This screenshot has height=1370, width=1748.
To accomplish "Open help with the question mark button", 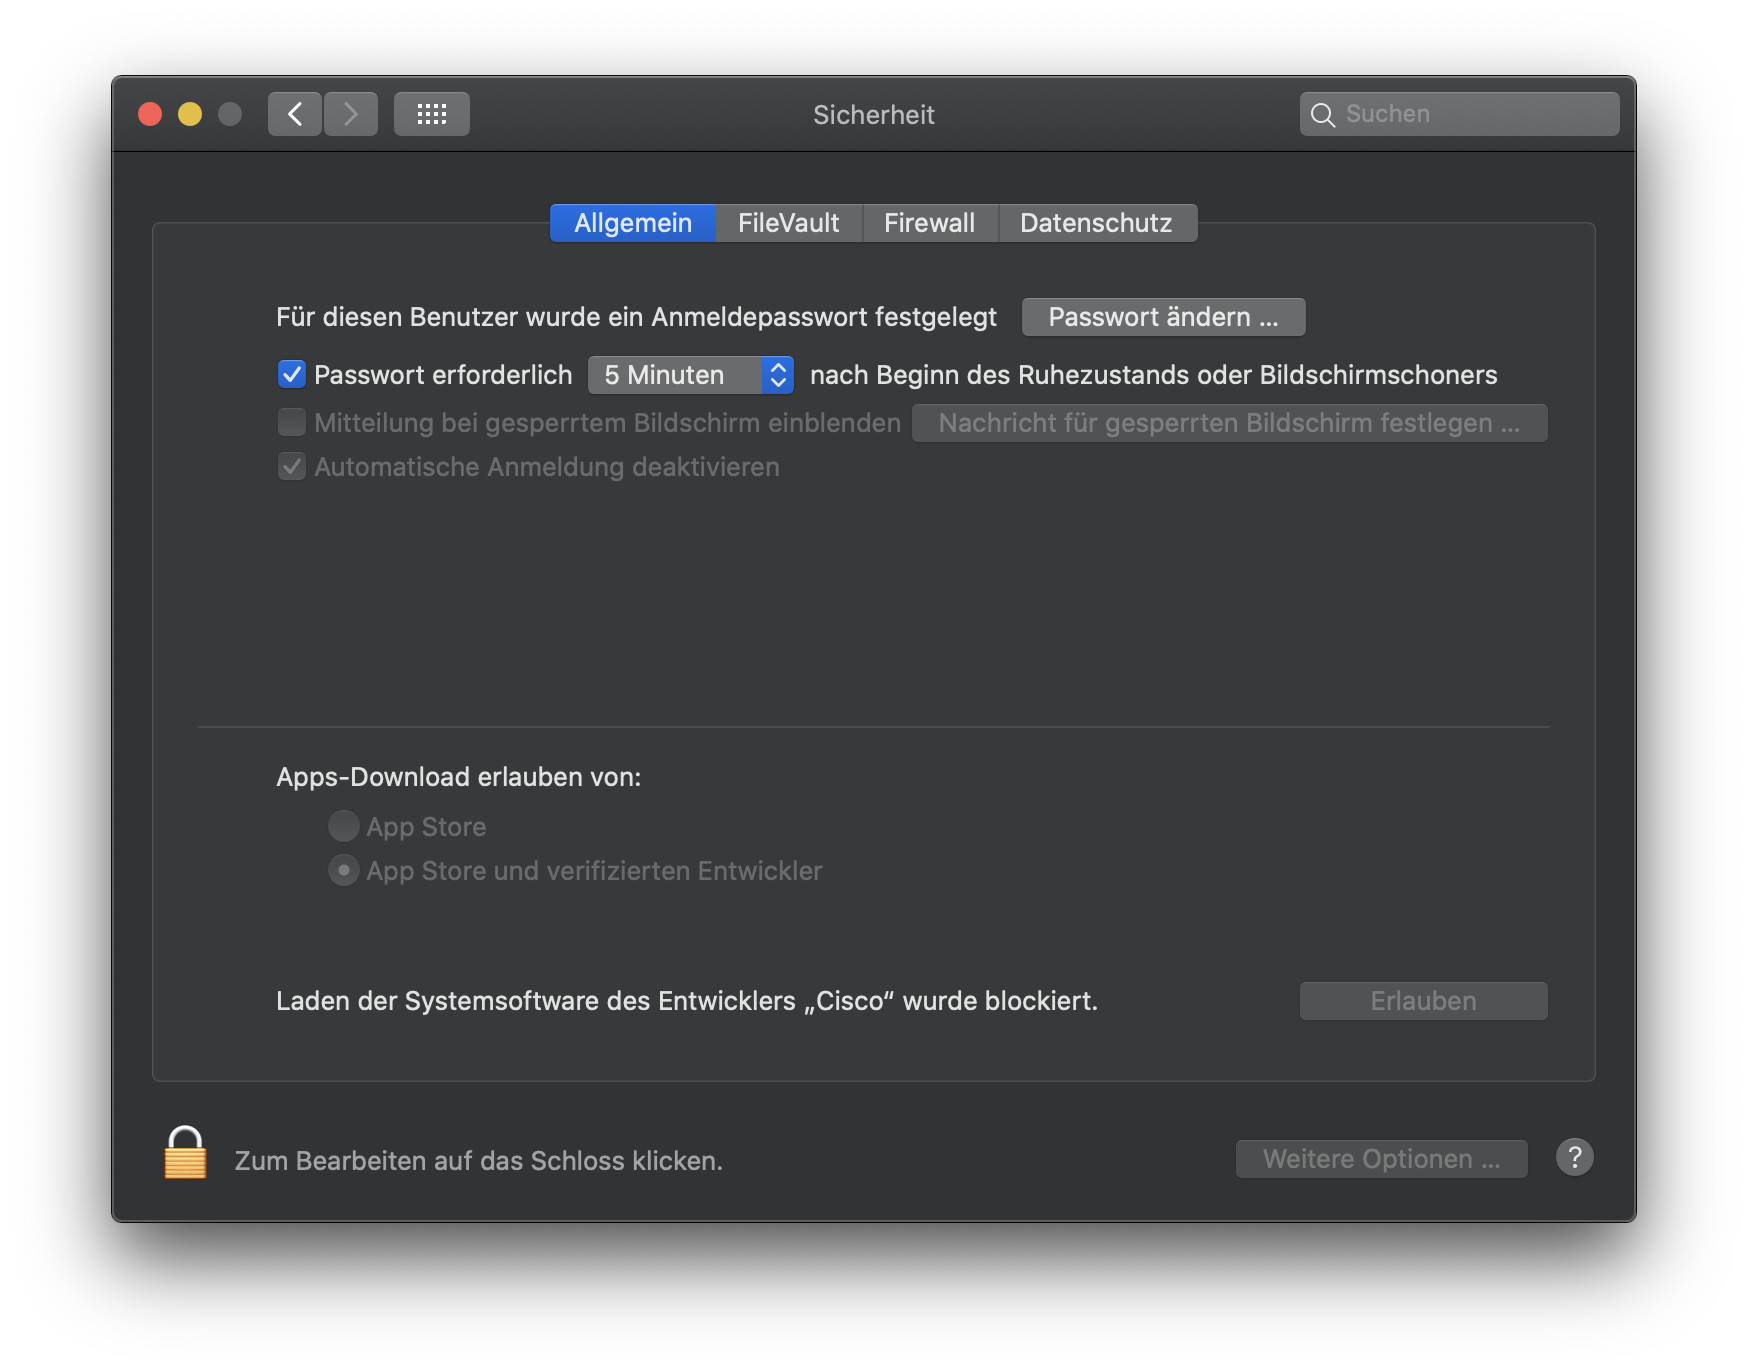I will point(1574,1158).
